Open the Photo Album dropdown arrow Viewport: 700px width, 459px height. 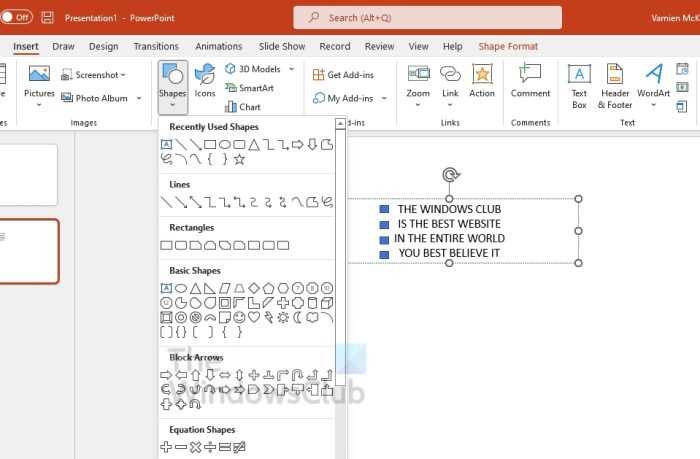pos(139,98)
